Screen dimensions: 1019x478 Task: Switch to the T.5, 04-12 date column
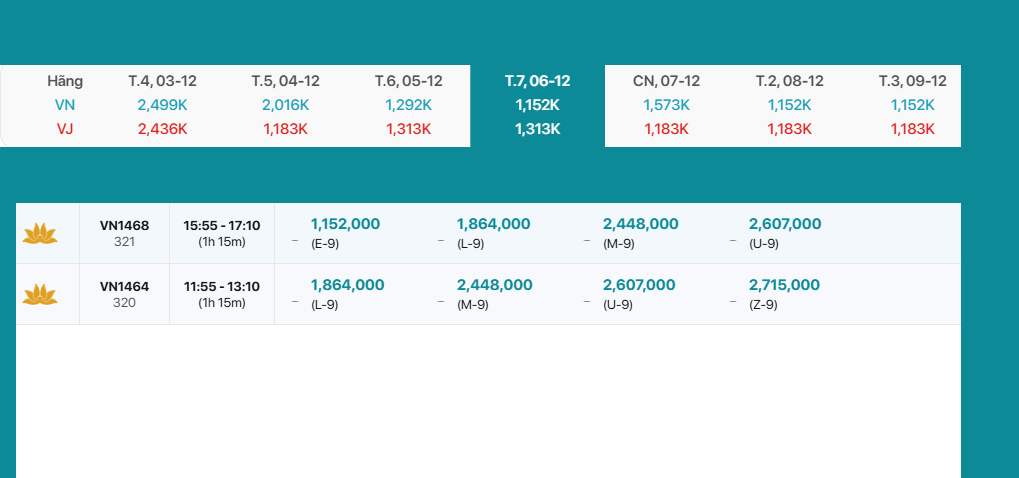click(286, 81)
